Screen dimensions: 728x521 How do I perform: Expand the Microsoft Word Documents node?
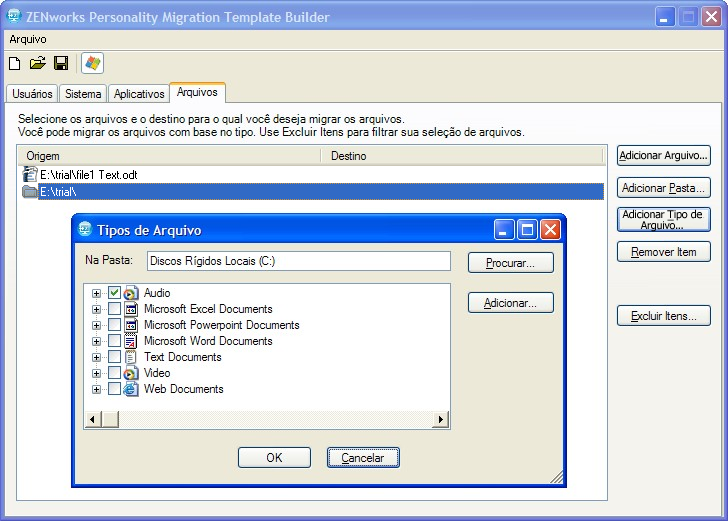pos(96,341)
